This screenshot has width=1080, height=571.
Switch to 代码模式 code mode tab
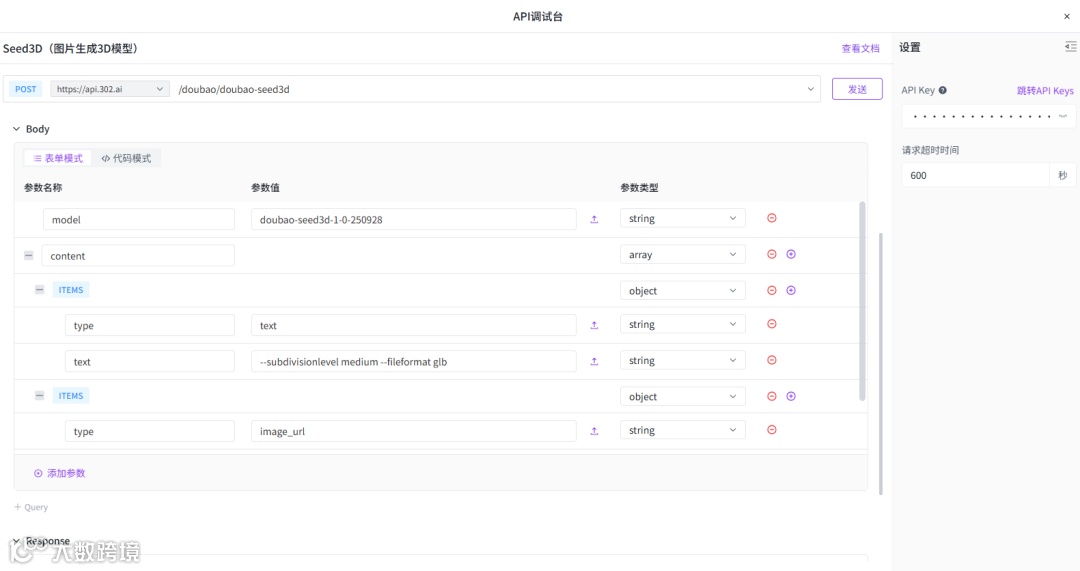click(x=126, y=158)
